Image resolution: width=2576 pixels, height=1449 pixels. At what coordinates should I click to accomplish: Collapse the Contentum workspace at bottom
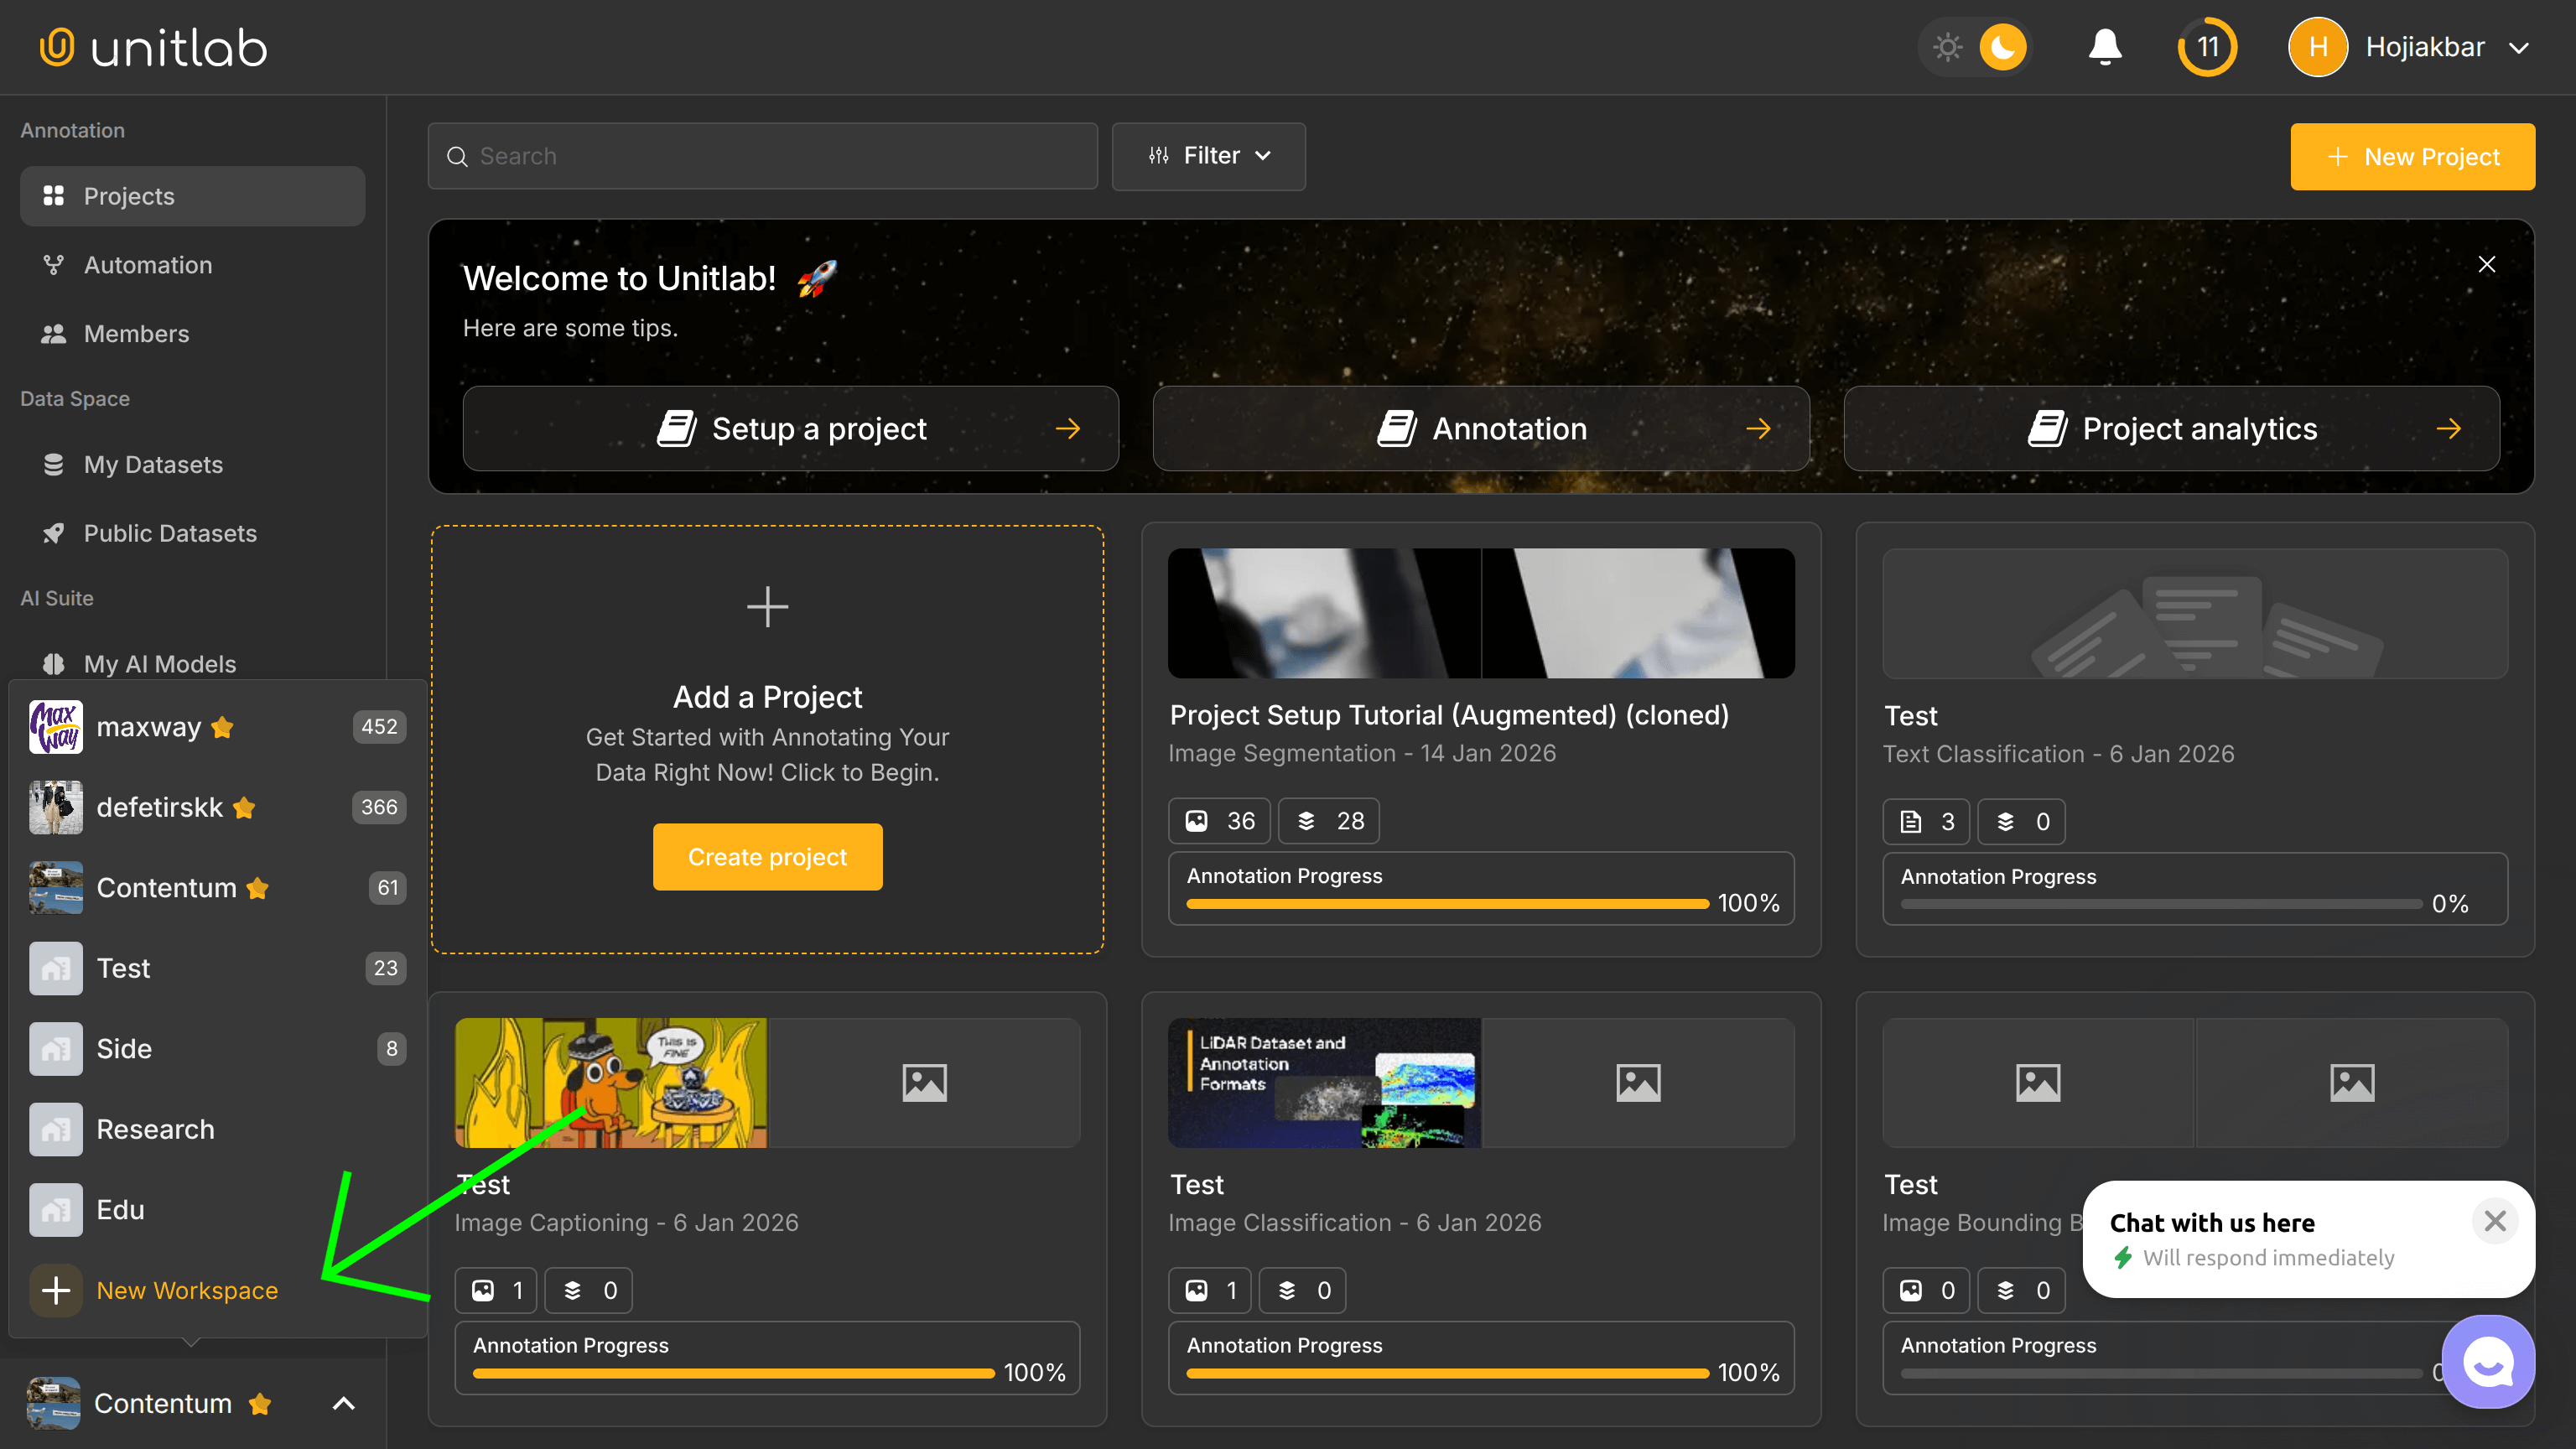(342, 1403)
